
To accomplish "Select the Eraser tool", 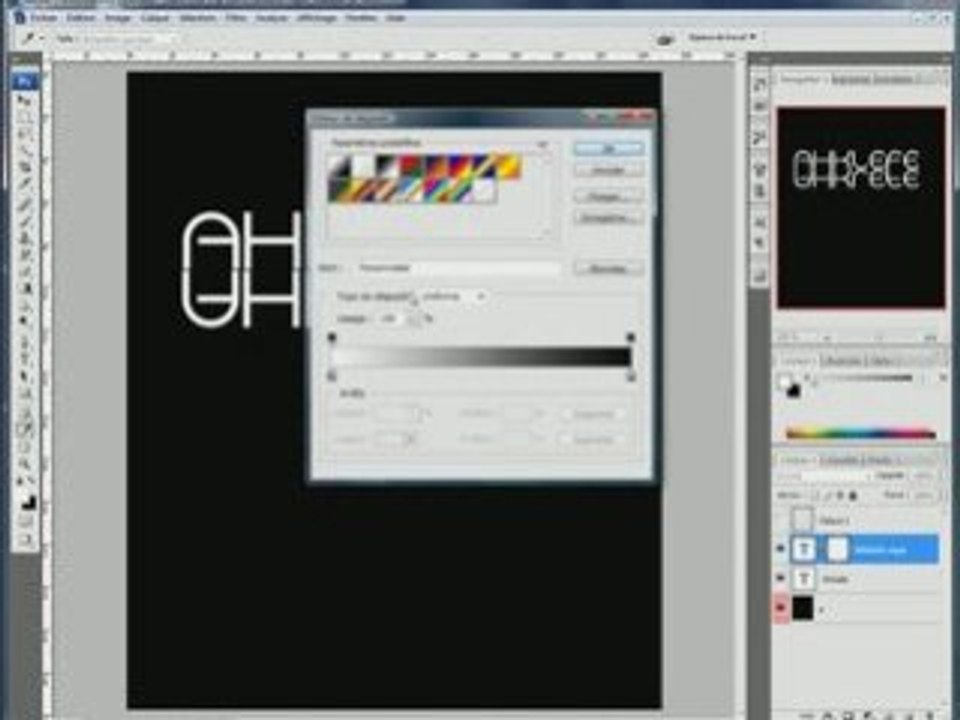I will coord(26,270).
